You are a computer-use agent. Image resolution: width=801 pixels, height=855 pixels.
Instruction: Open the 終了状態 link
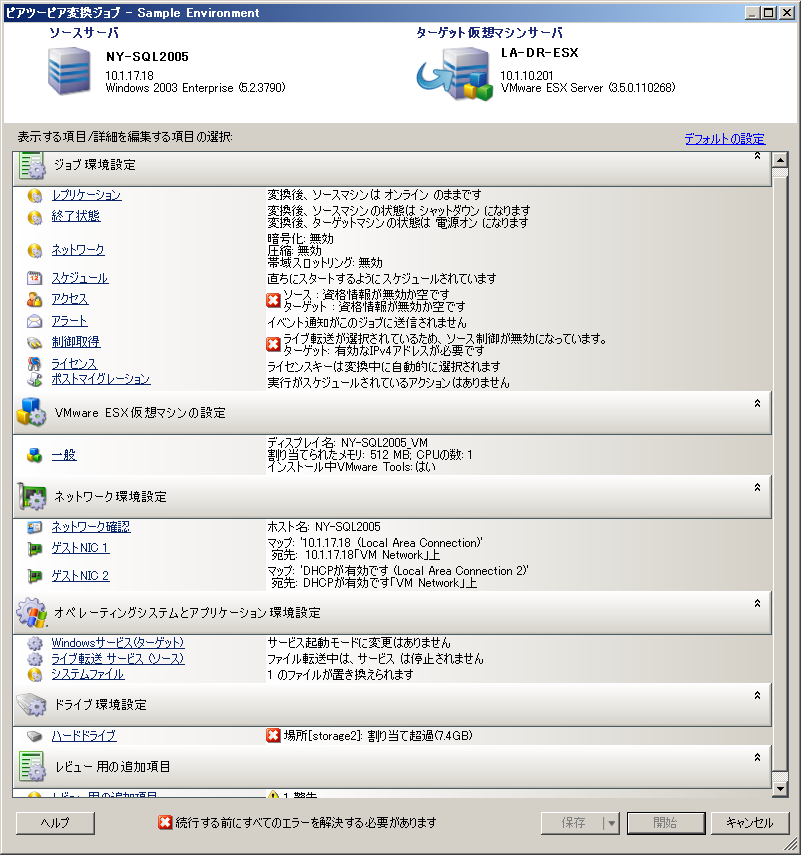(x=76, y=216)
